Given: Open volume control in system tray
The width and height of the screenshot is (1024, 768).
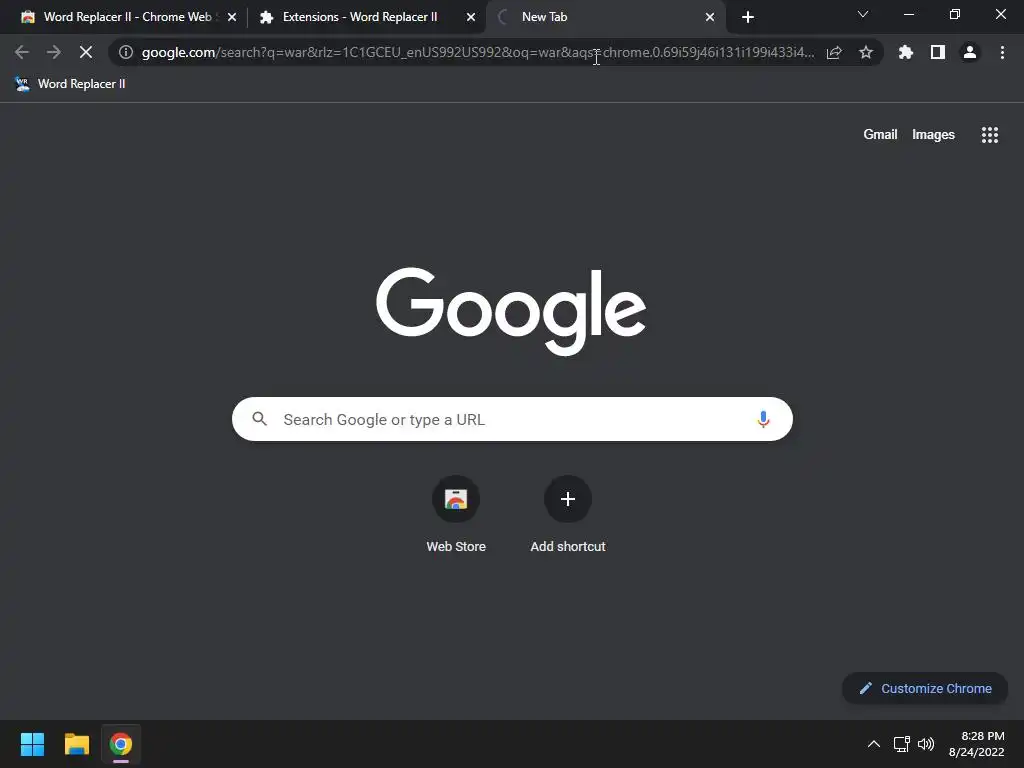Looking at the screenshot, I should (x=926, y=744).
